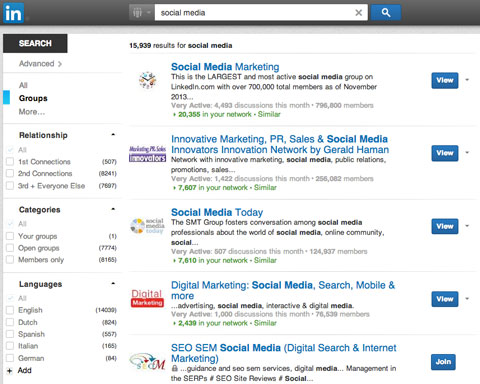
Task: Click the plus icon to add a language
Action: [x=10, y=371]
